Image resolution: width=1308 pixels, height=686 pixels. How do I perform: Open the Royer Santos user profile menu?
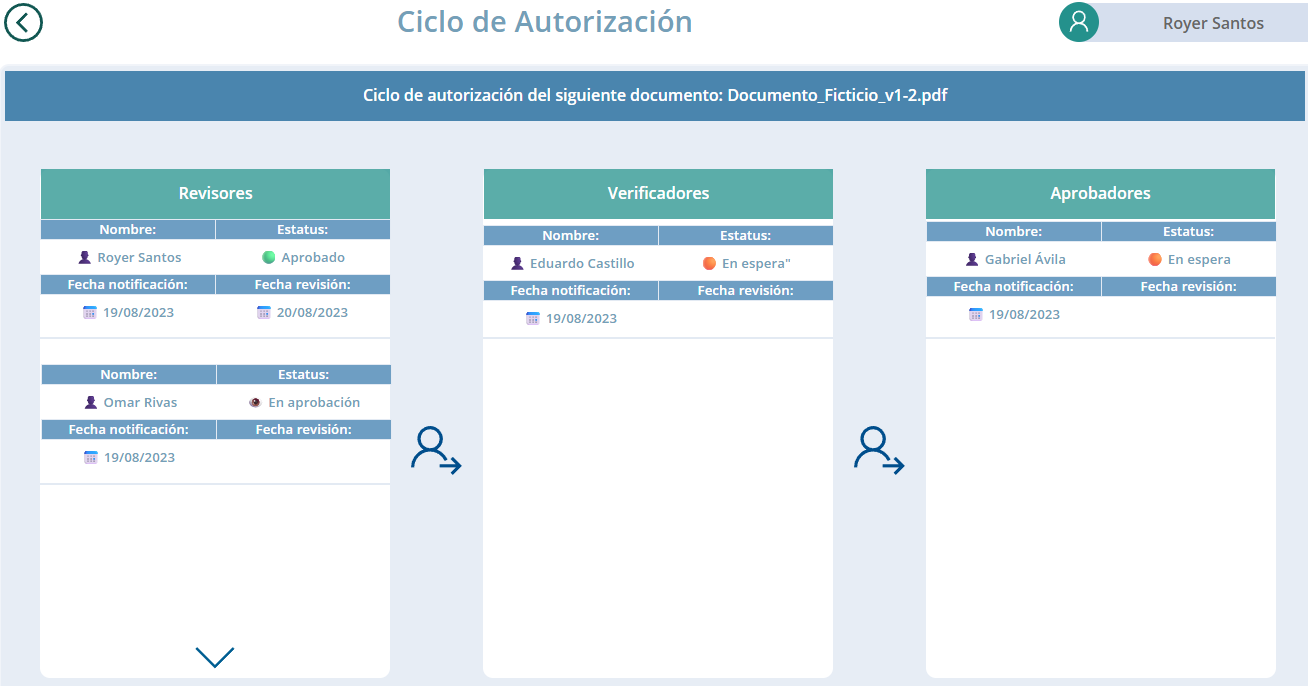pyautogui.click(x=1212, y=23)
